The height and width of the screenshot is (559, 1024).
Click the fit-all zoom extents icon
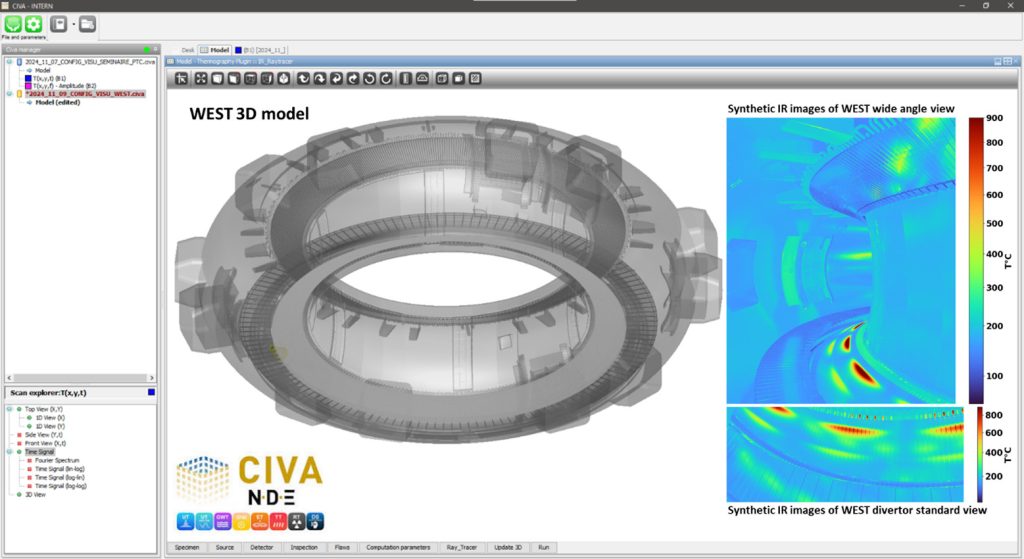(x=200, y=78)
